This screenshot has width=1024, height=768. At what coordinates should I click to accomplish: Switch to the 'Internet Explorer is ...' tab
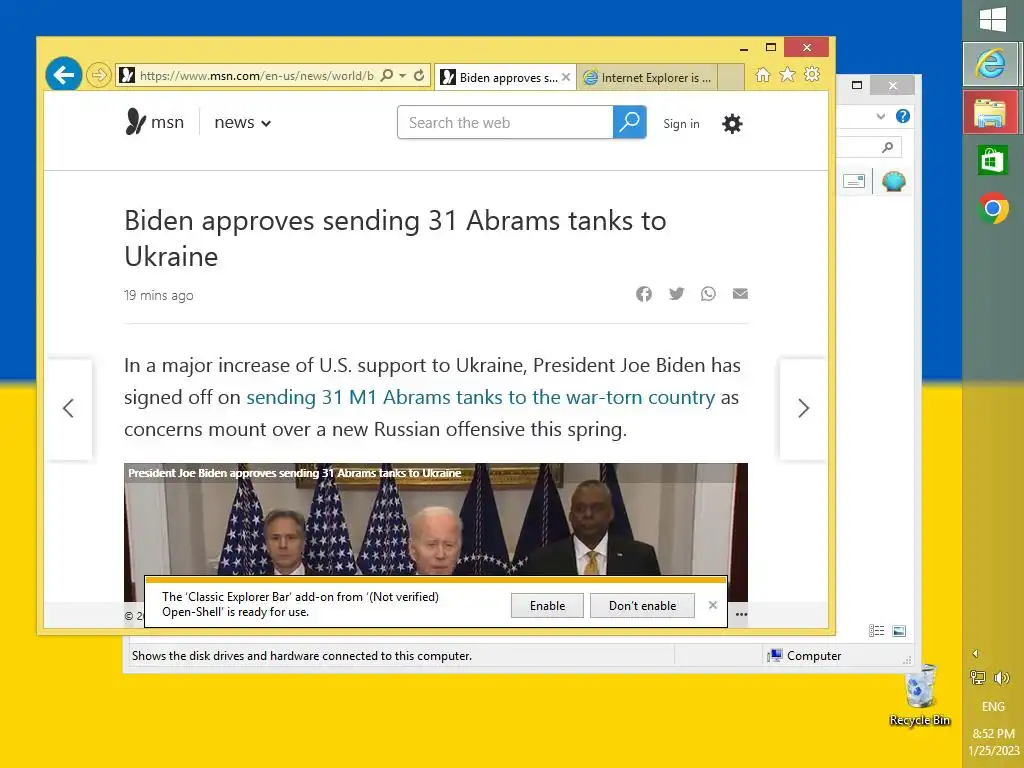(x=647, y=77)
